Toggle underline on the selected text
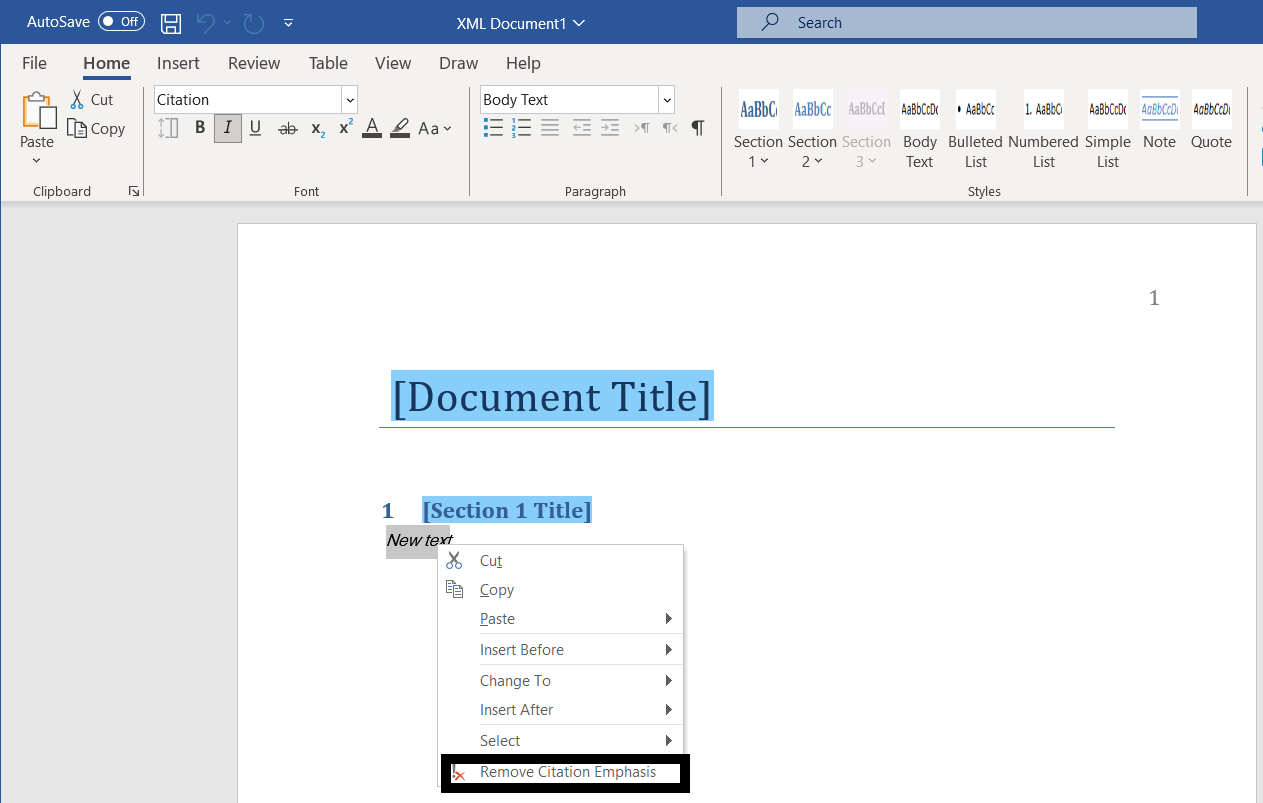 tap(255, 127)
